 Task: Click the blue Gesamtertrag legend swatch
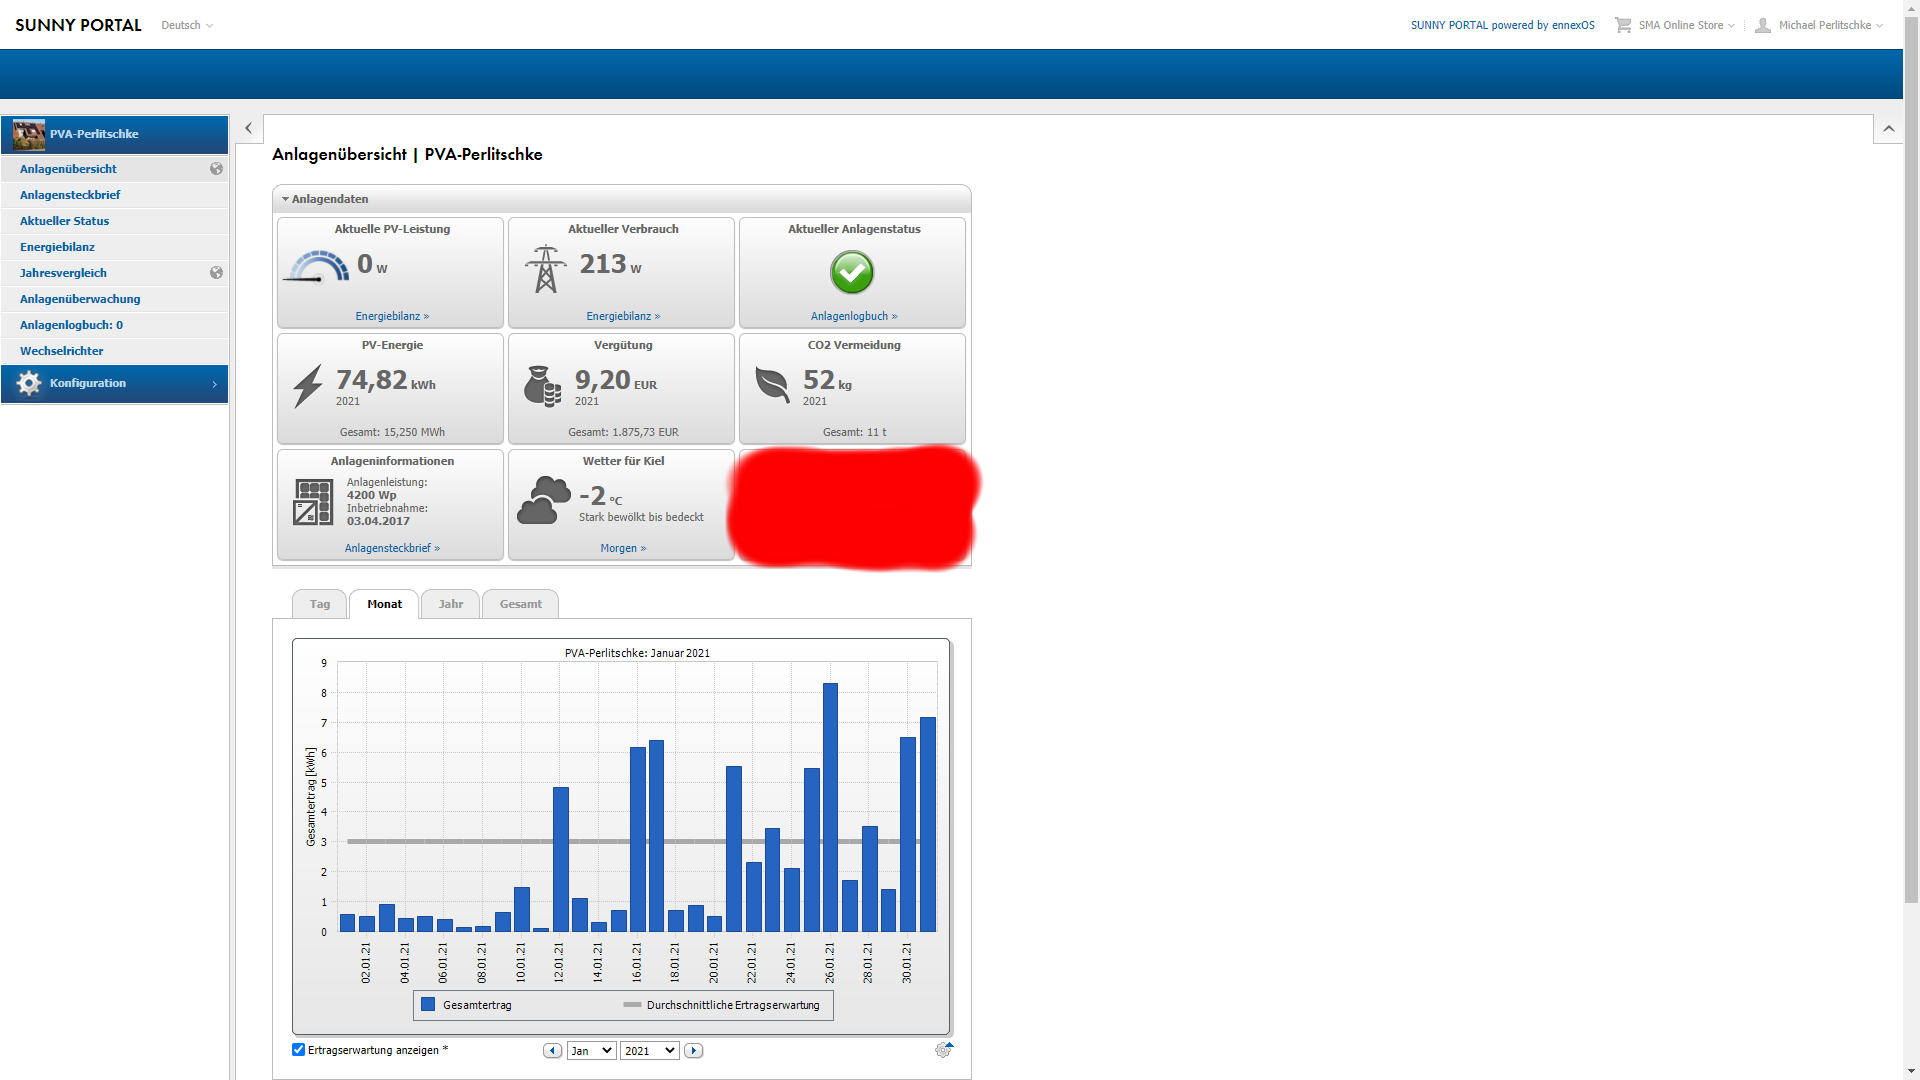click(x=428, y=1005)
